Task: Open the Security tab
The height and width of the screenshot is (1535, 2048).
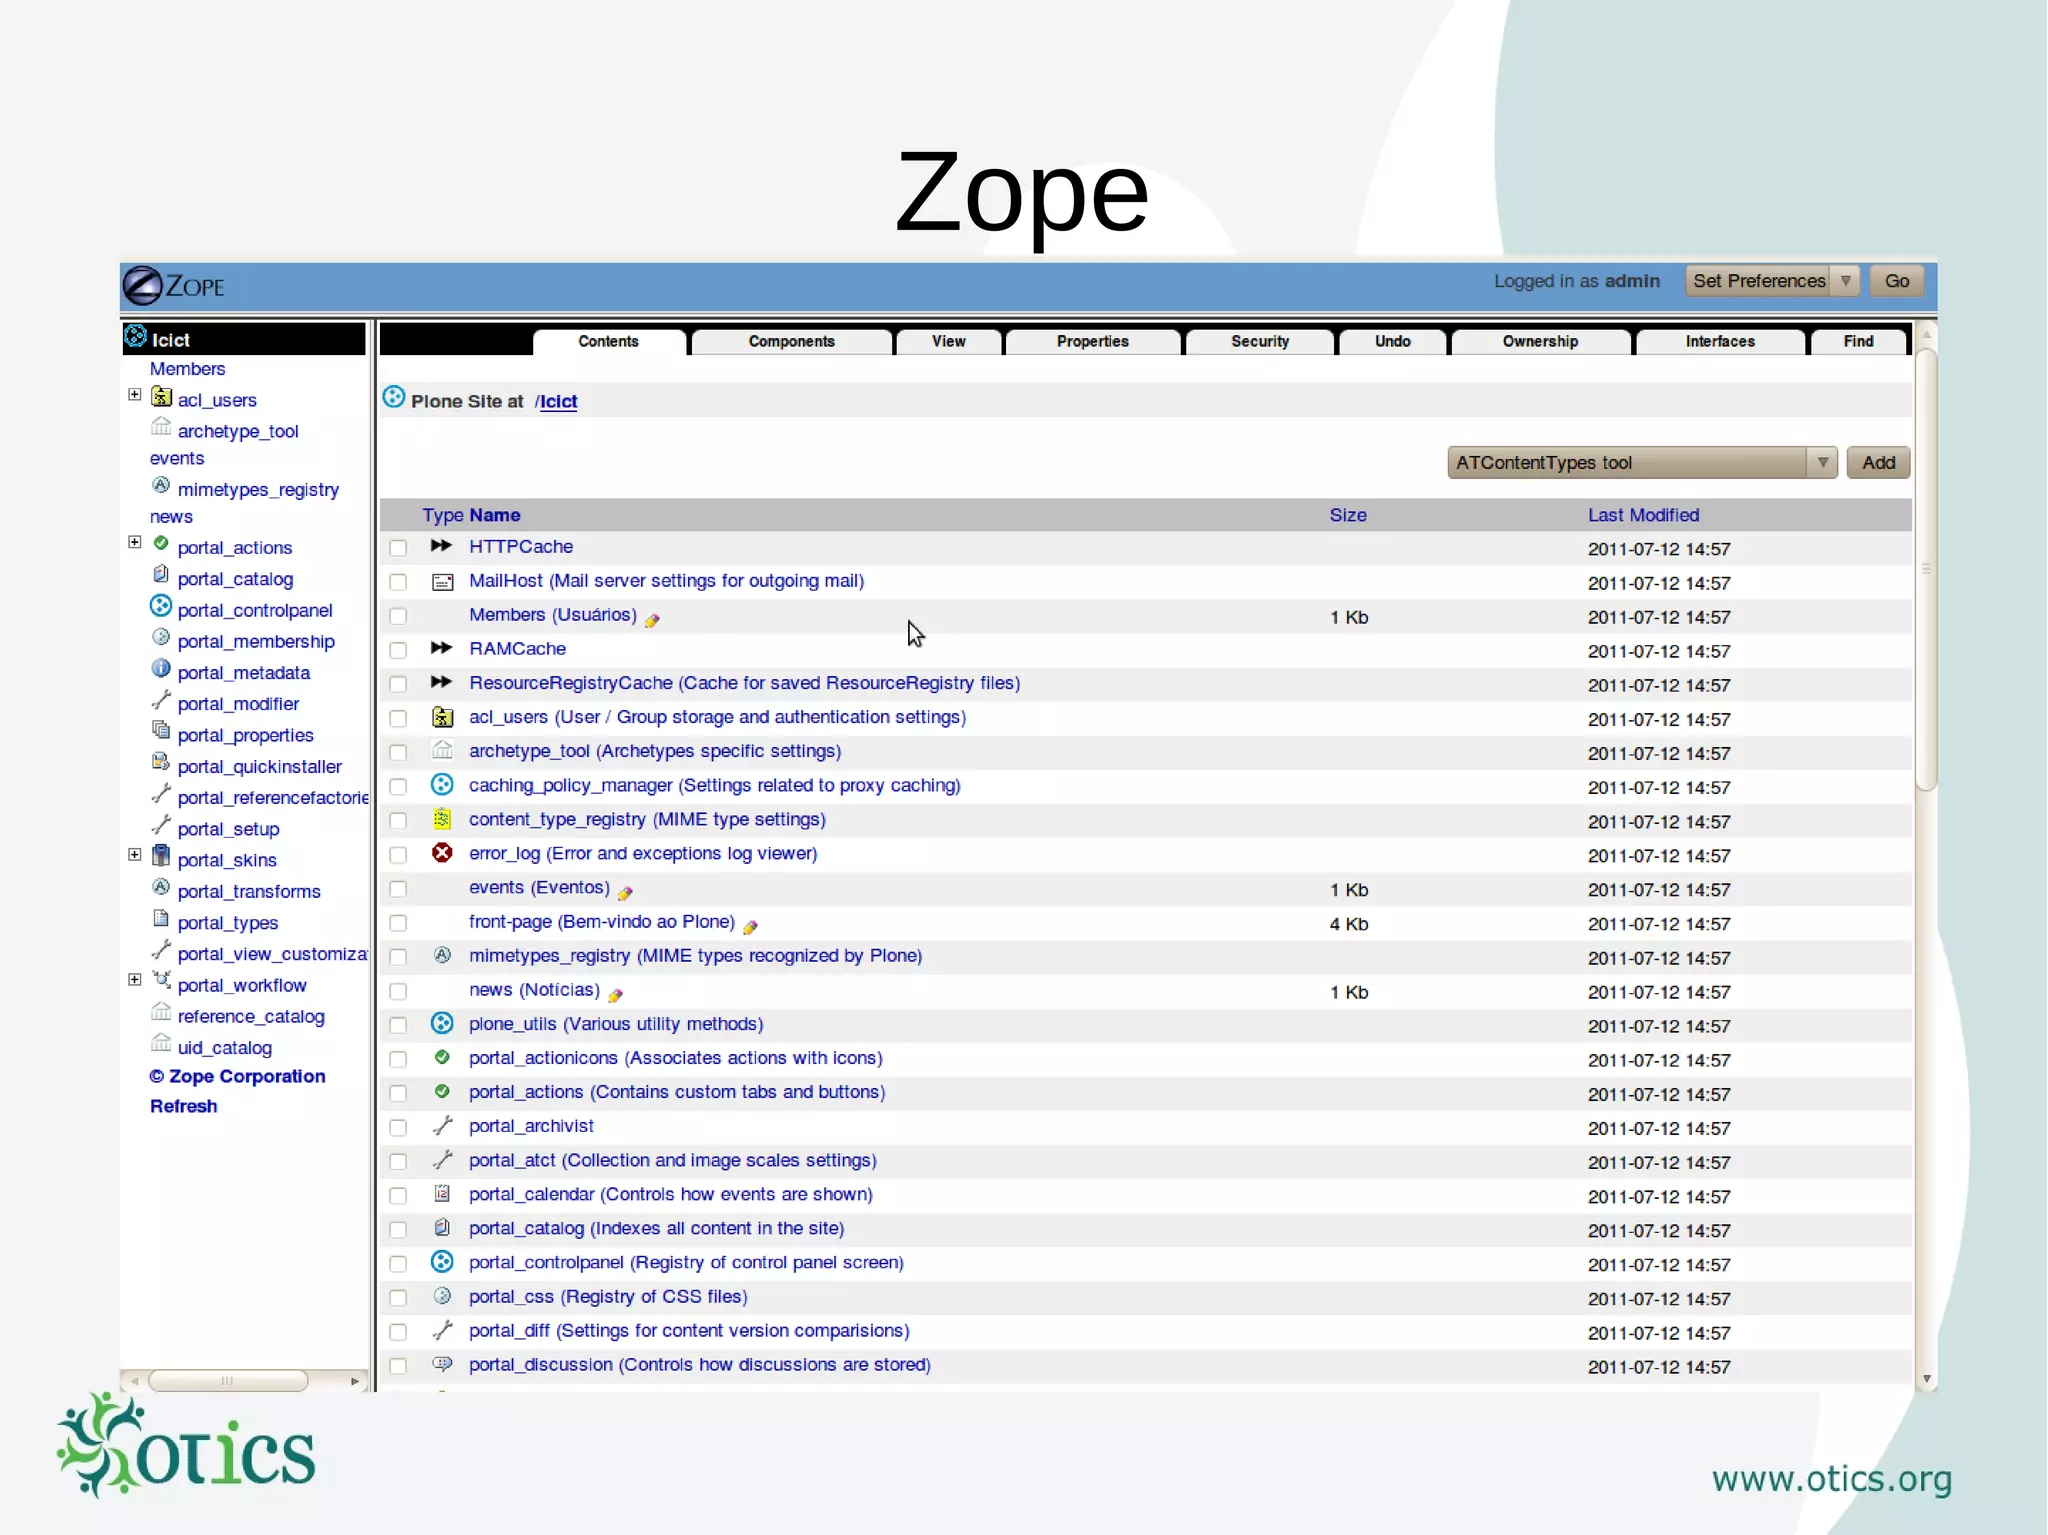Action: click(x=1259, y=342)
